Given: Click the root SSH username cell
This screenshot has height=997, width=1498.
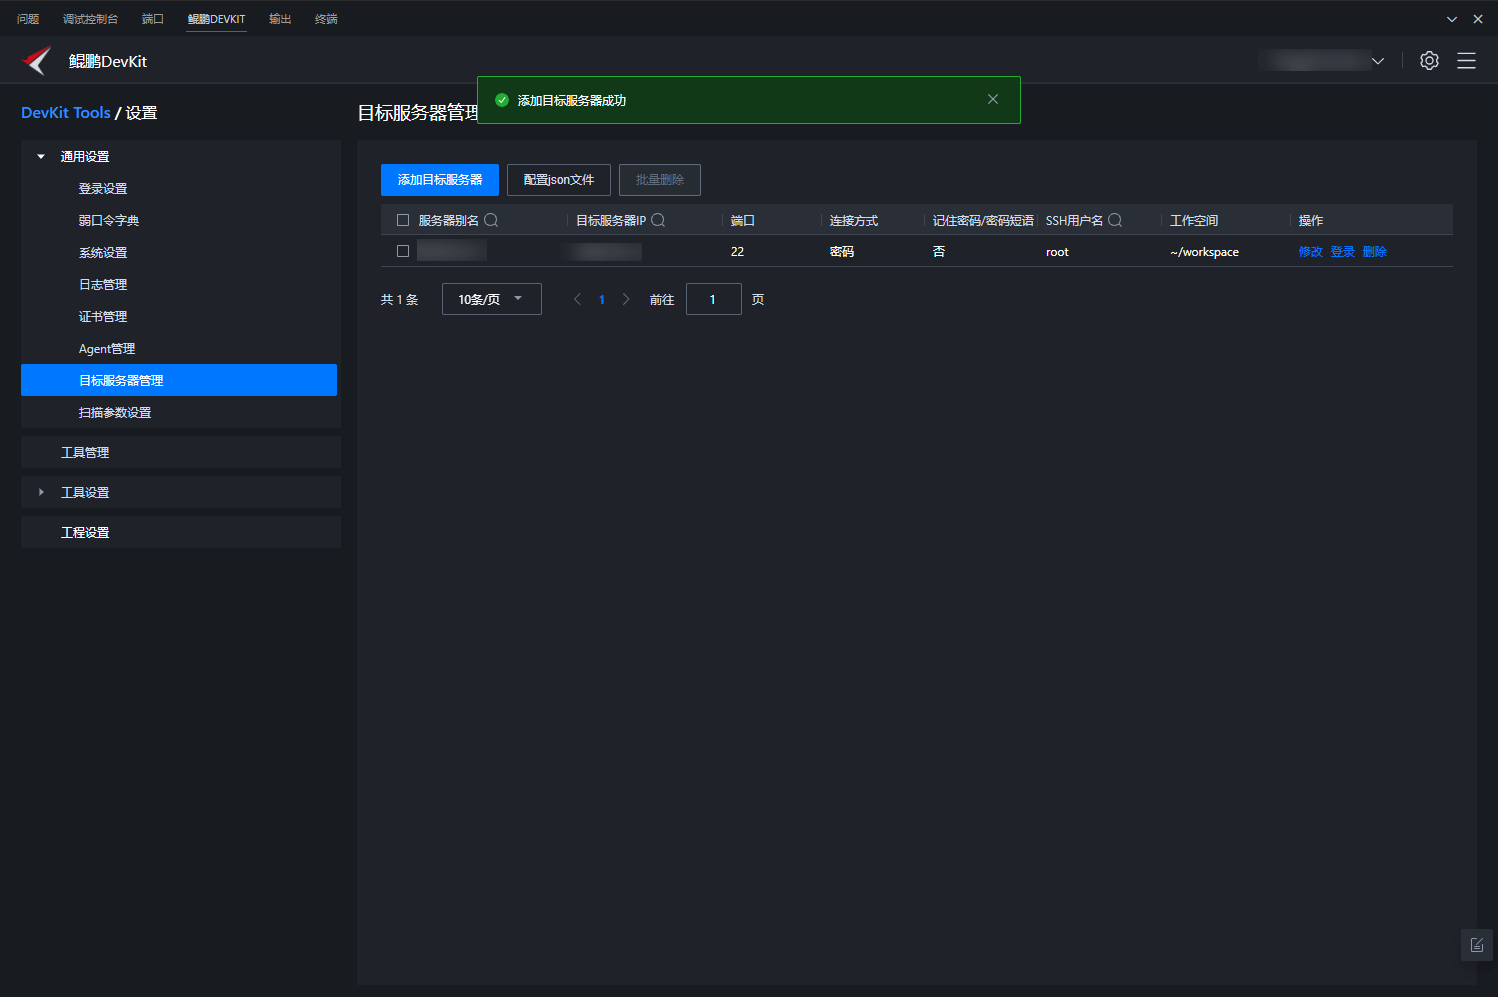Looking at the screenshot, I should click(1057, 252).
